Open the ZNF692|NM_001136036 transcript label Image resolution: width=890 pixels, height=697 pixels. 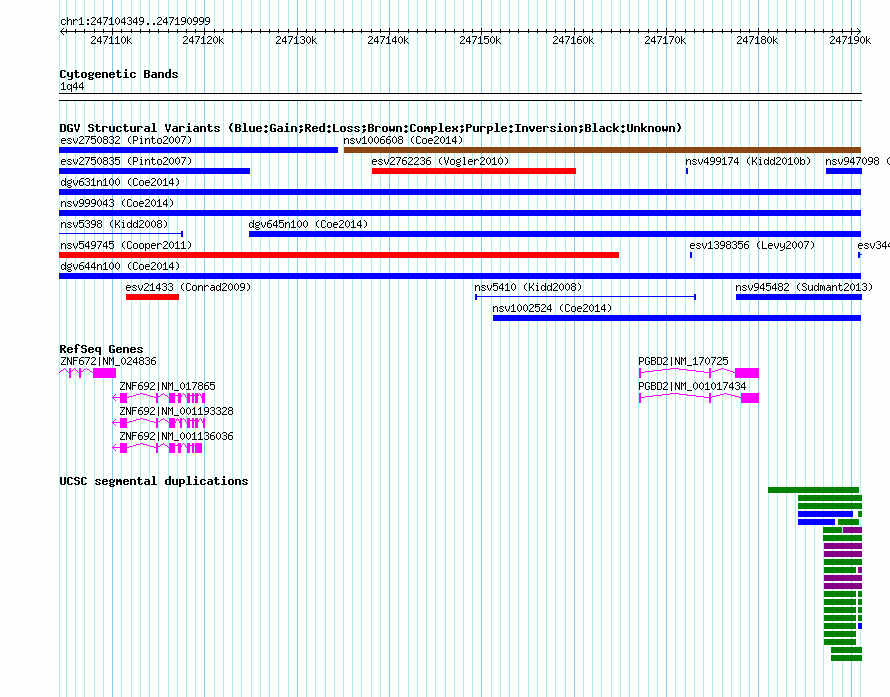(177, 436)
